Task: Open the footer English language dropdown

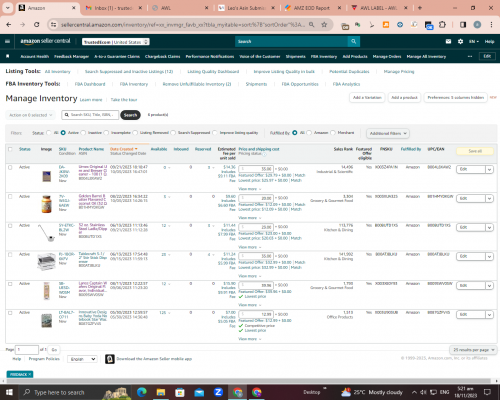Action: coord(82,359)
